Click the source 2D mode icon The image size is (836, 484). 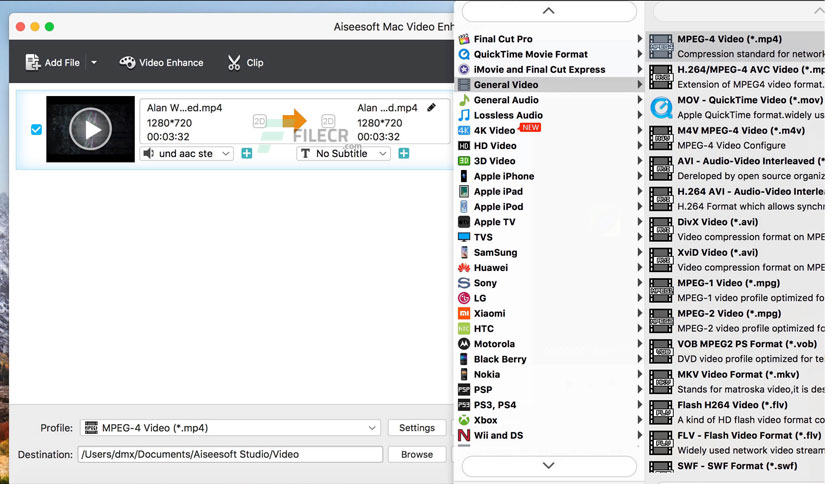260,122
